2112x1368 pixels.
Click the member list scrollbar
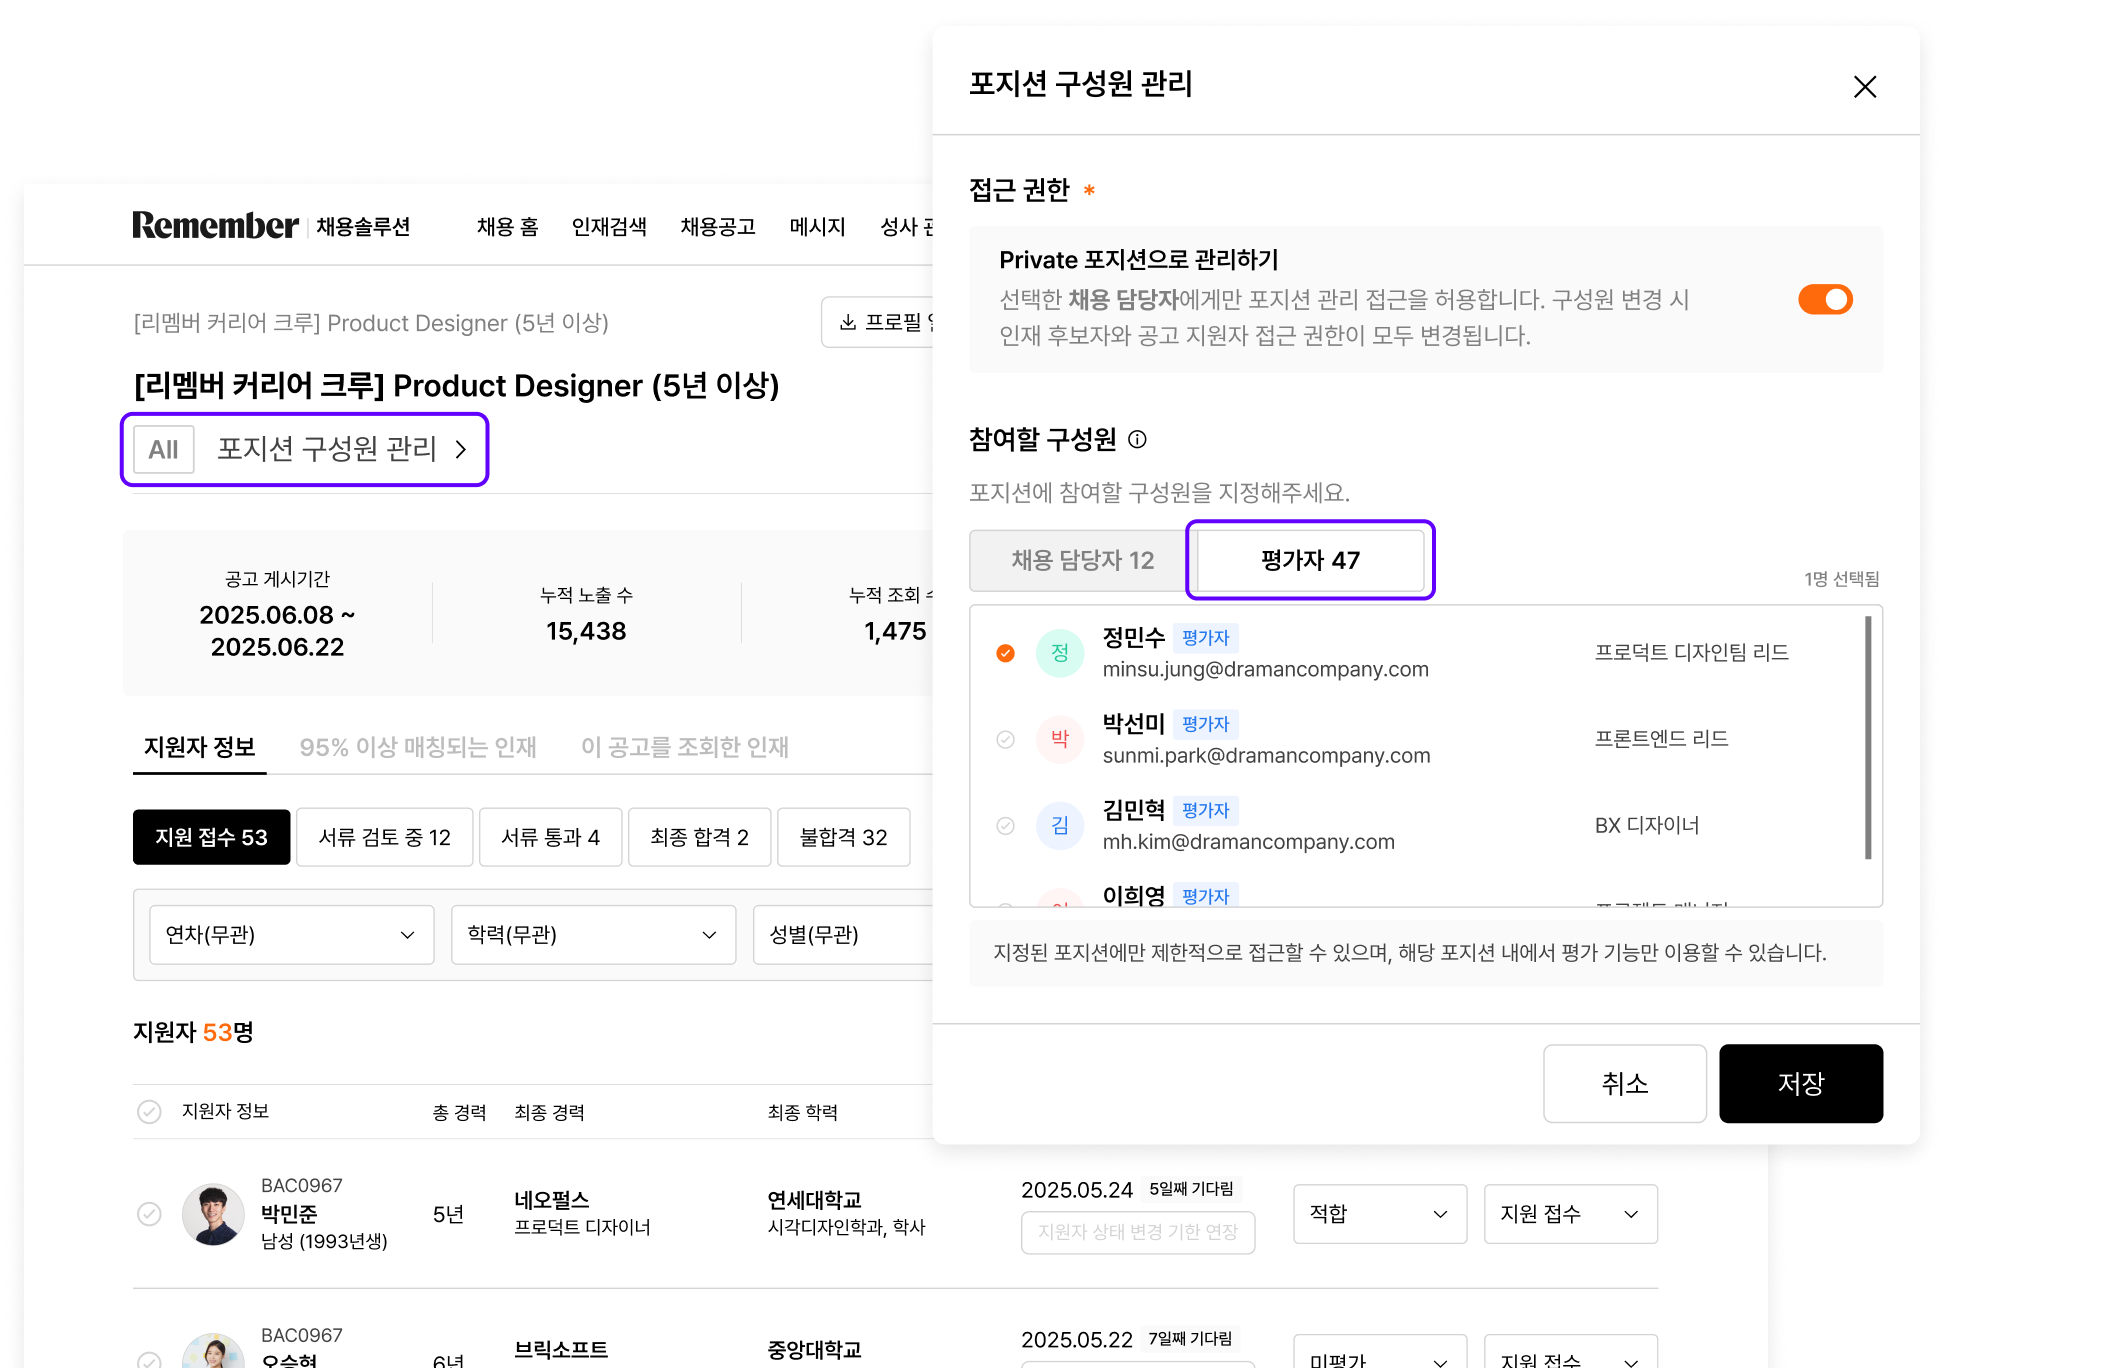coord(1867,737)
